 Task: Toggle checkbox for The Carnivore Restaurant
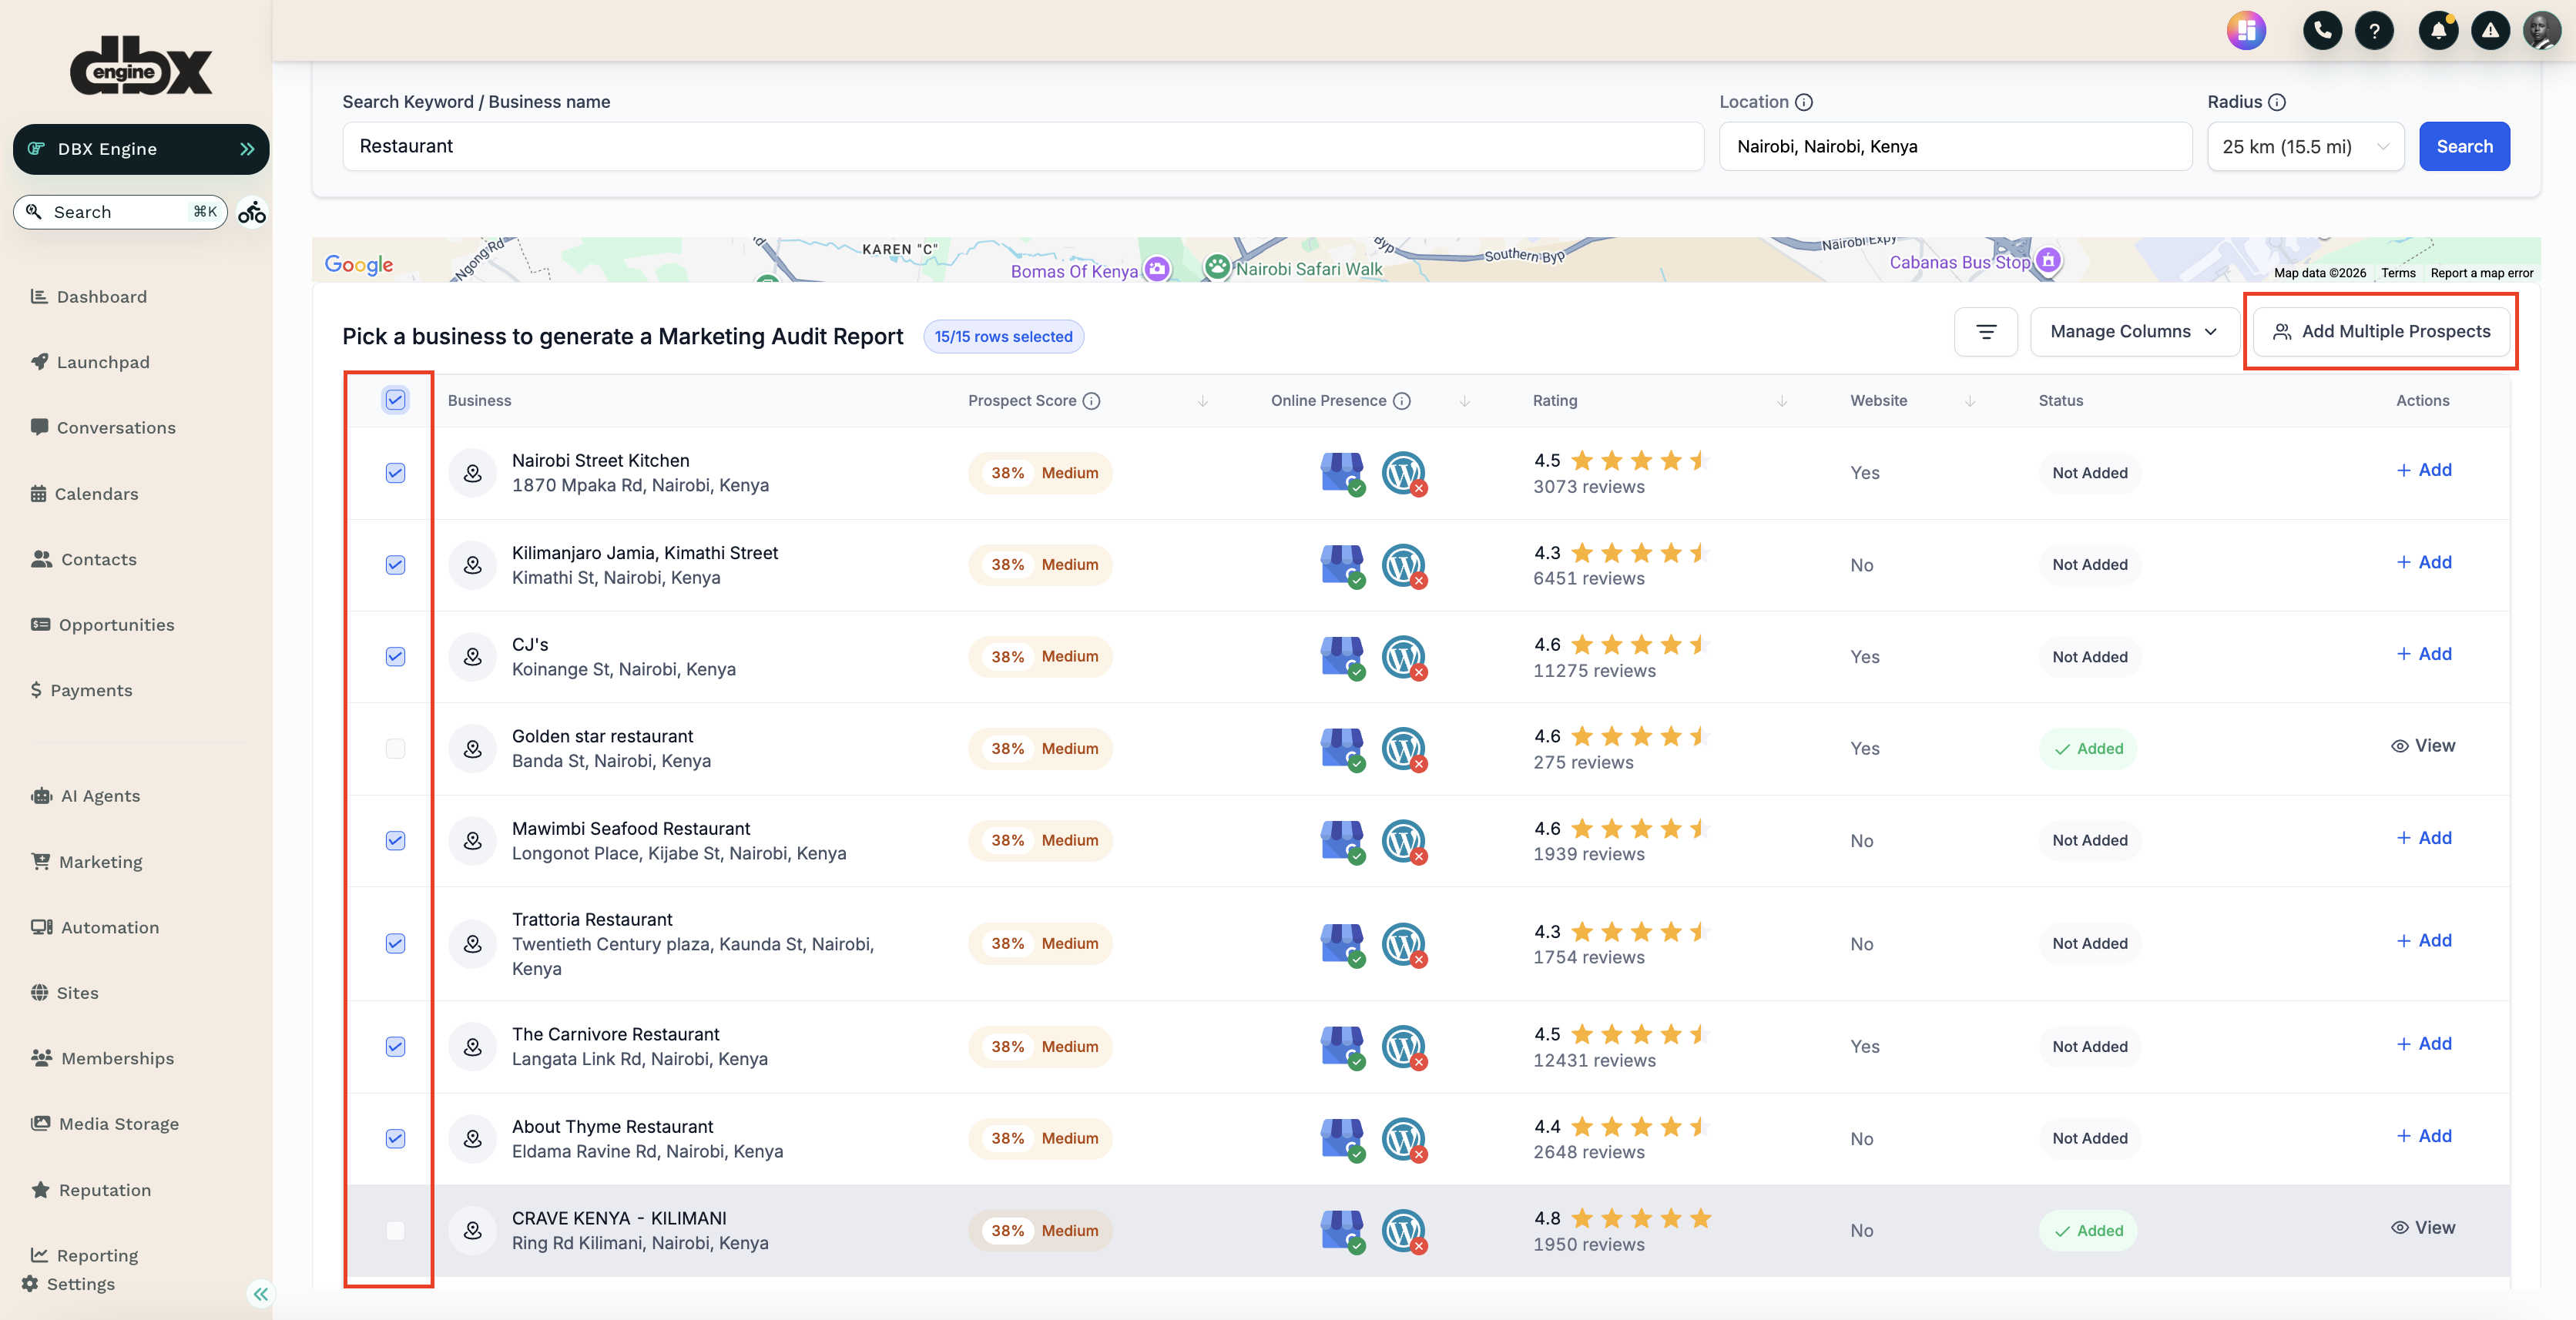395,1046
